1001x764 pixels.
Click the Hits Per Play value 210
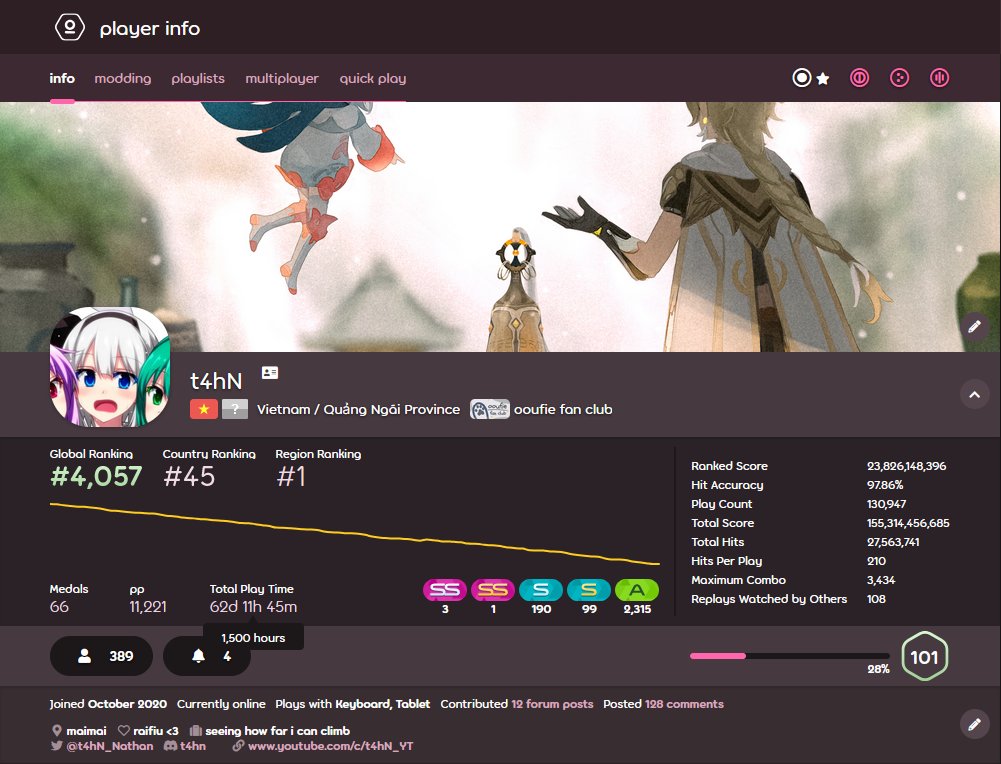point(877,561)
